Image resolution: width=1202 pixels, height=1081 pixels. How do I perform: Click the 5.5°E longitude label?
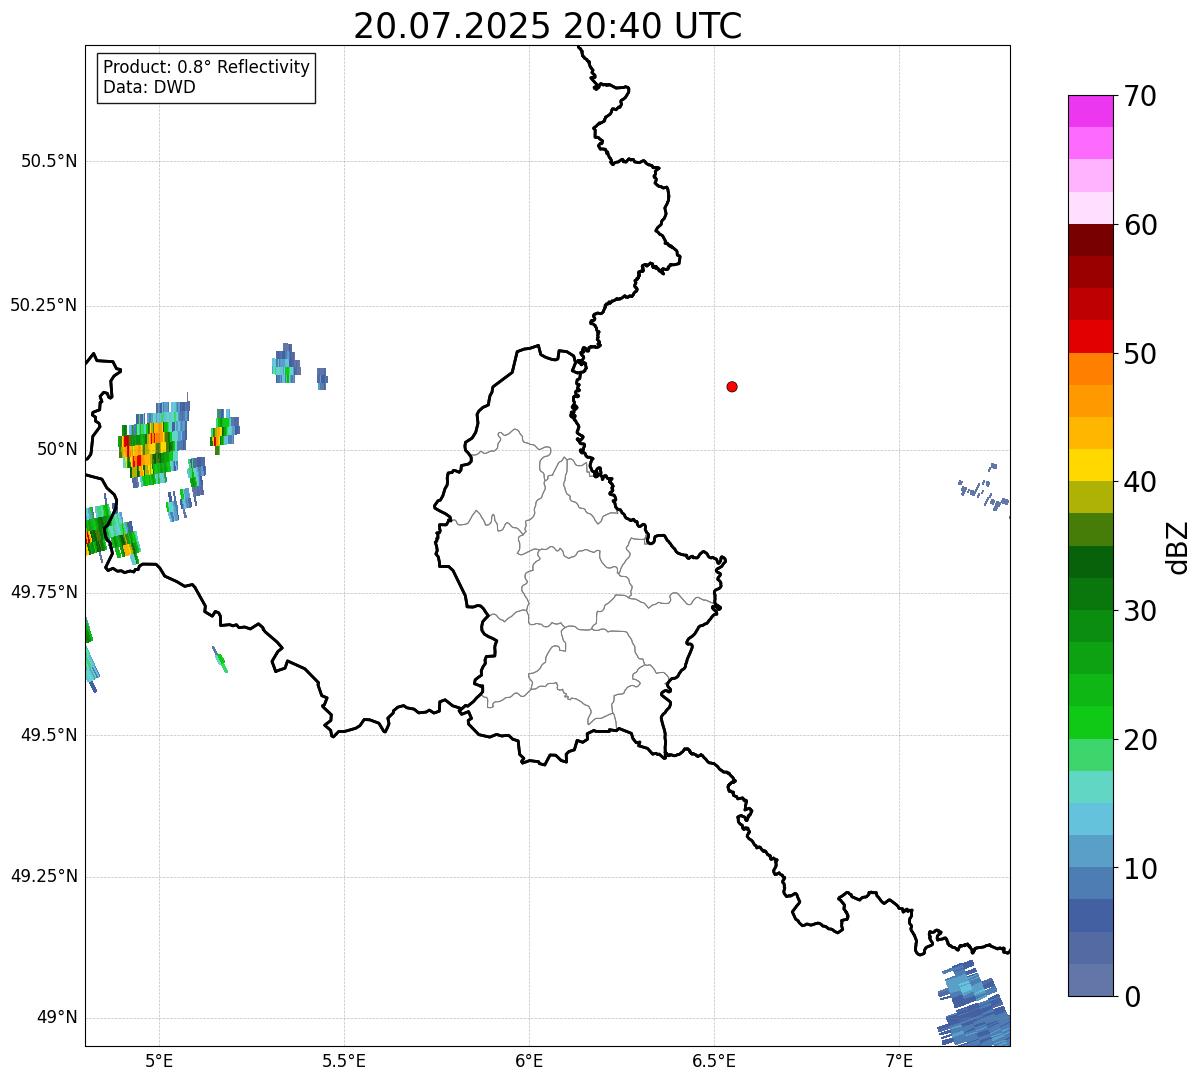[344, 1060]
